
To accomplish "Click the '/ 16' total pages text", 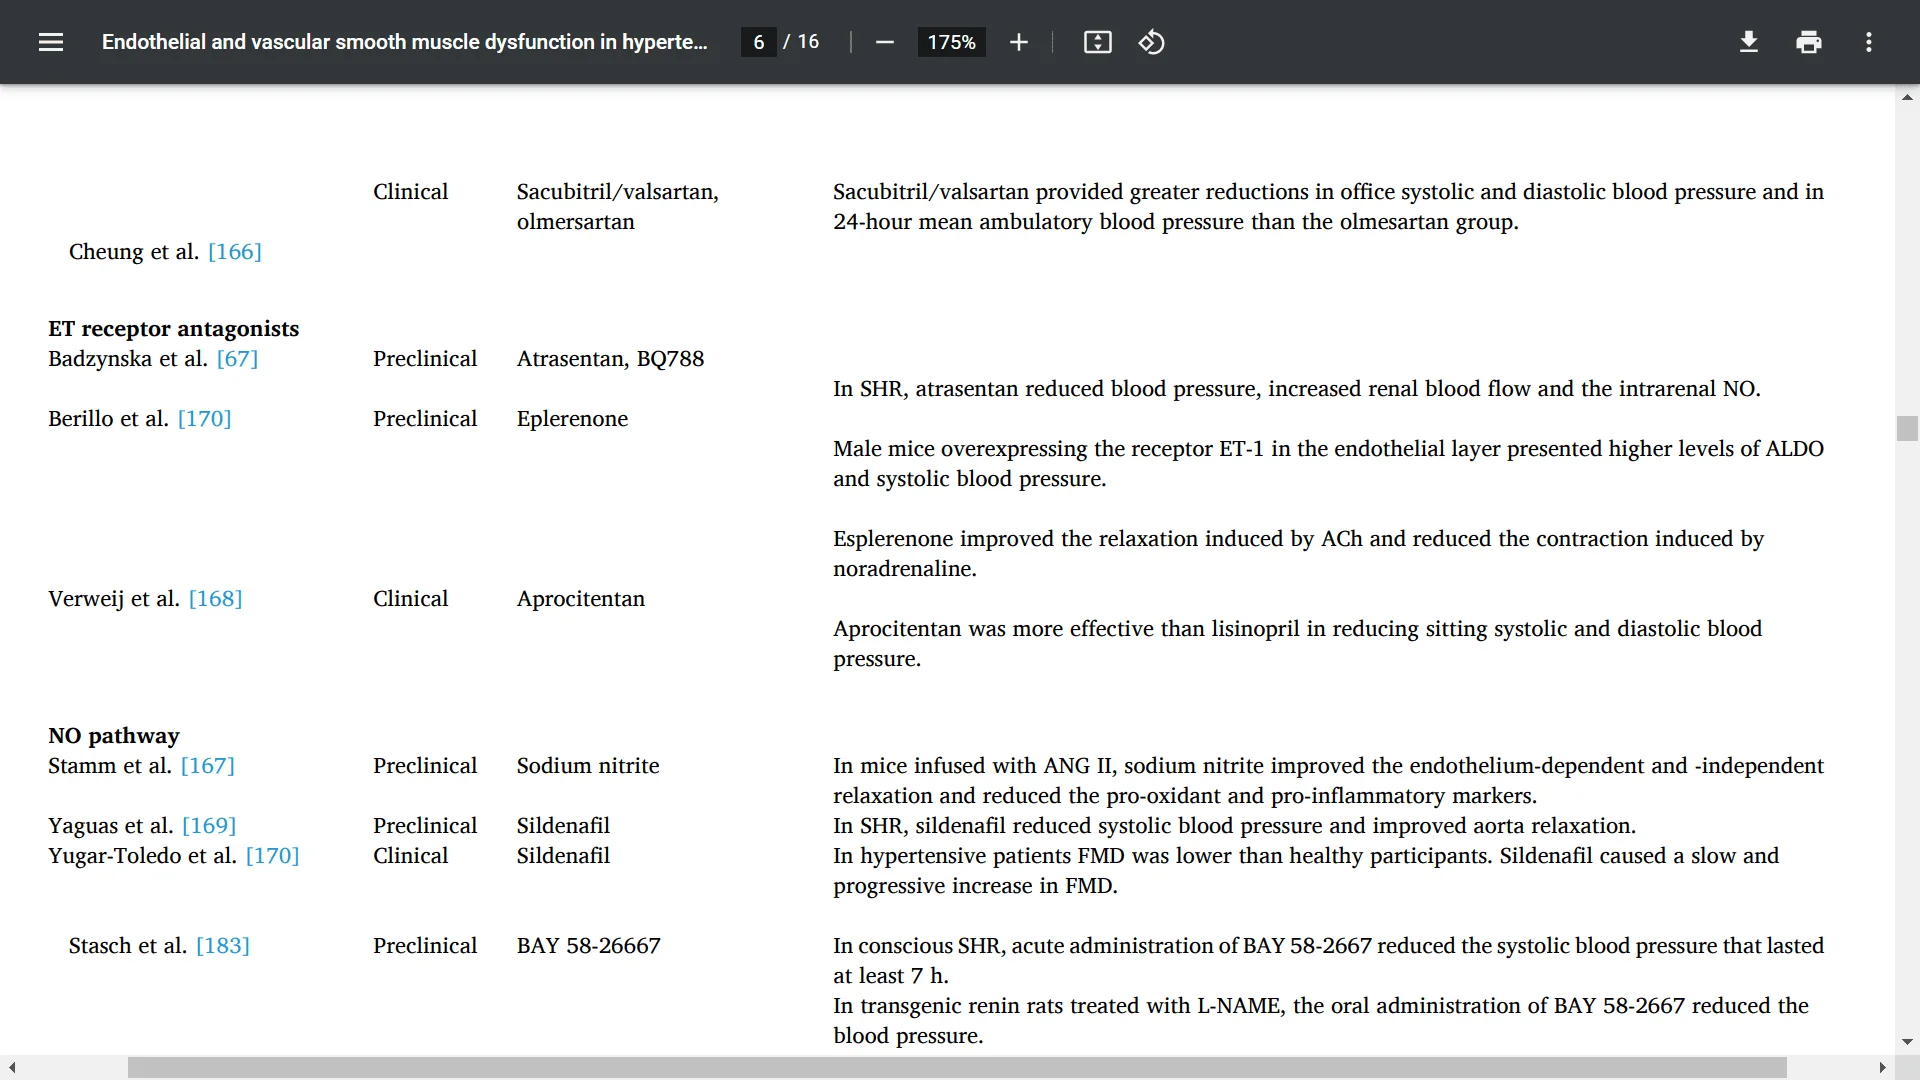I will pyautogui.click(x=801, y=42).
